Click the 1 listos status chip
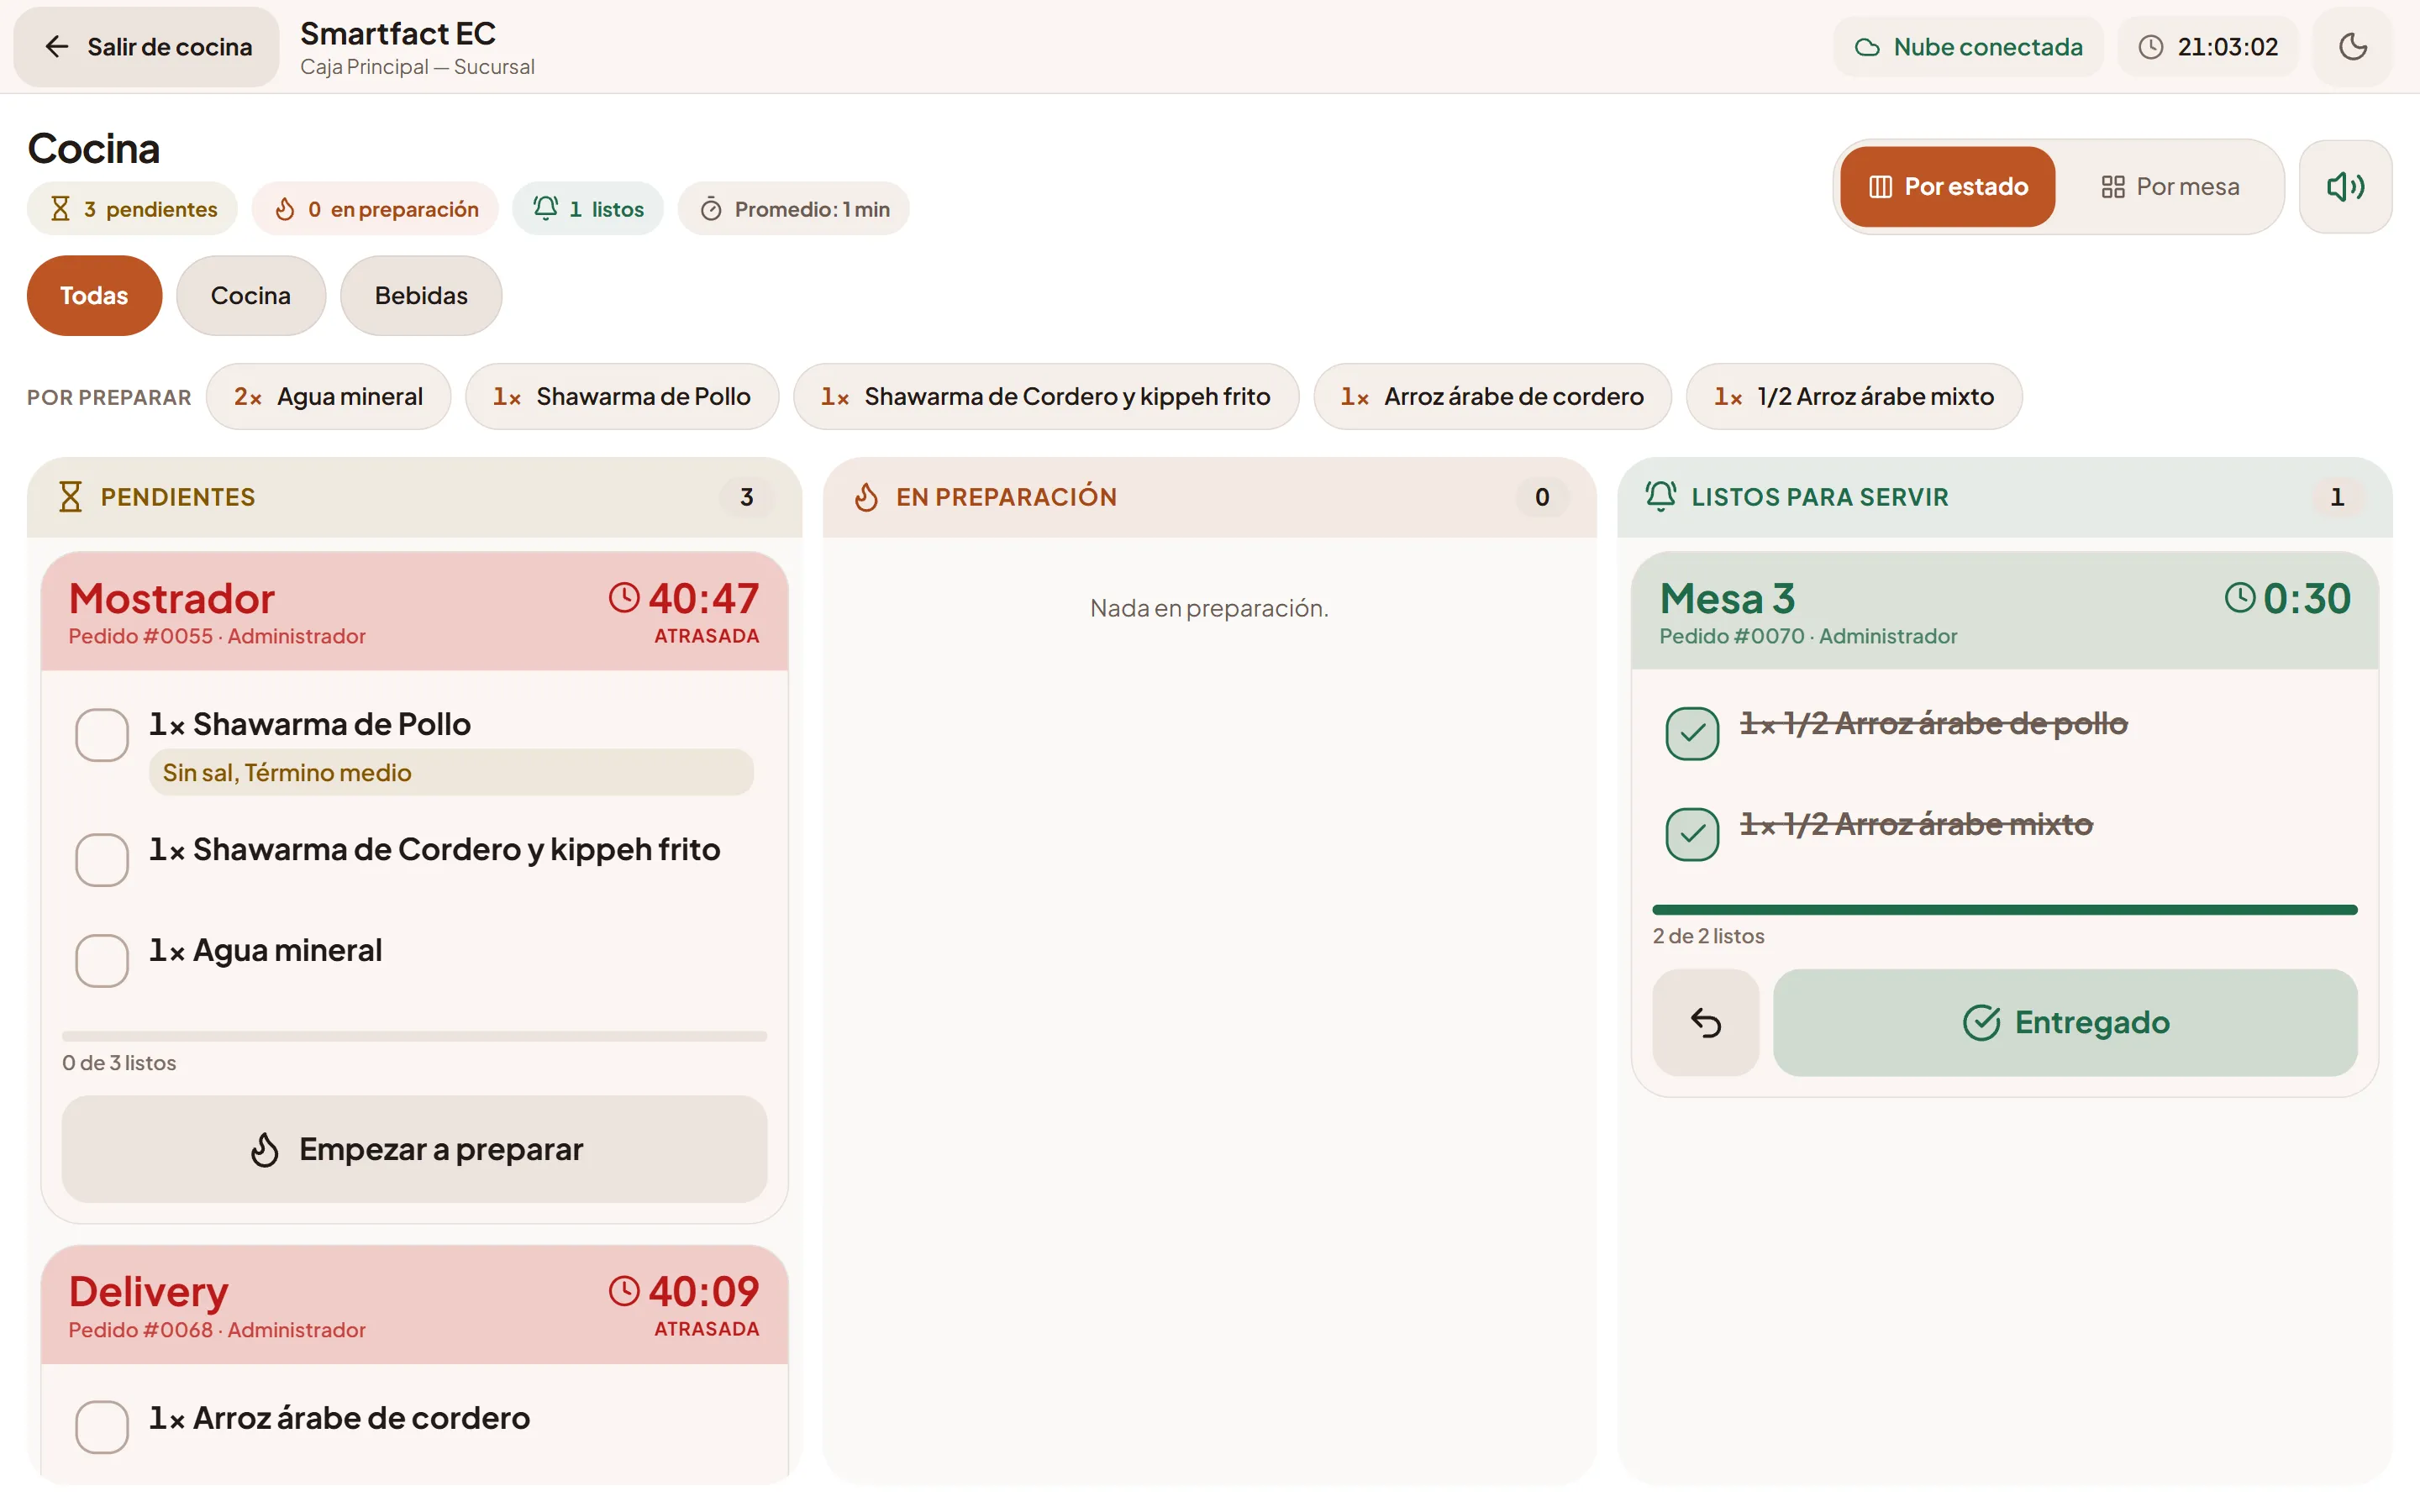 coord(588,209)
